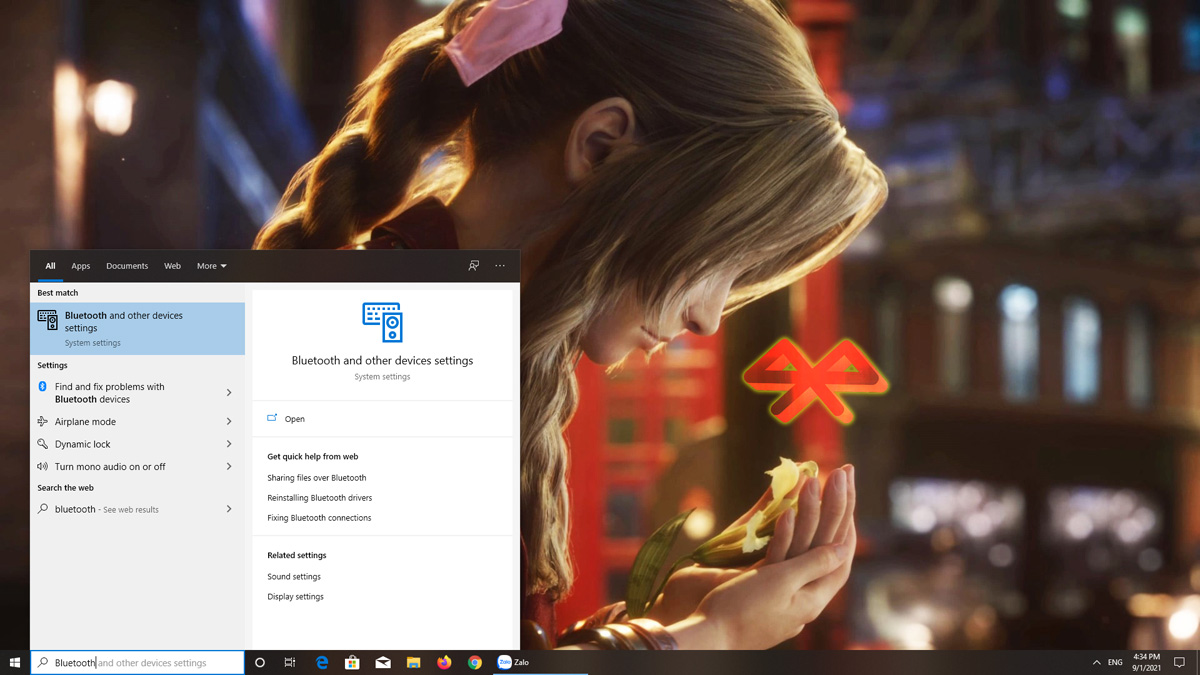Image resolution: width=1200 pixels, height=675 pixels.
Task: Open Sound settings related link
Action: coord(294,577)
